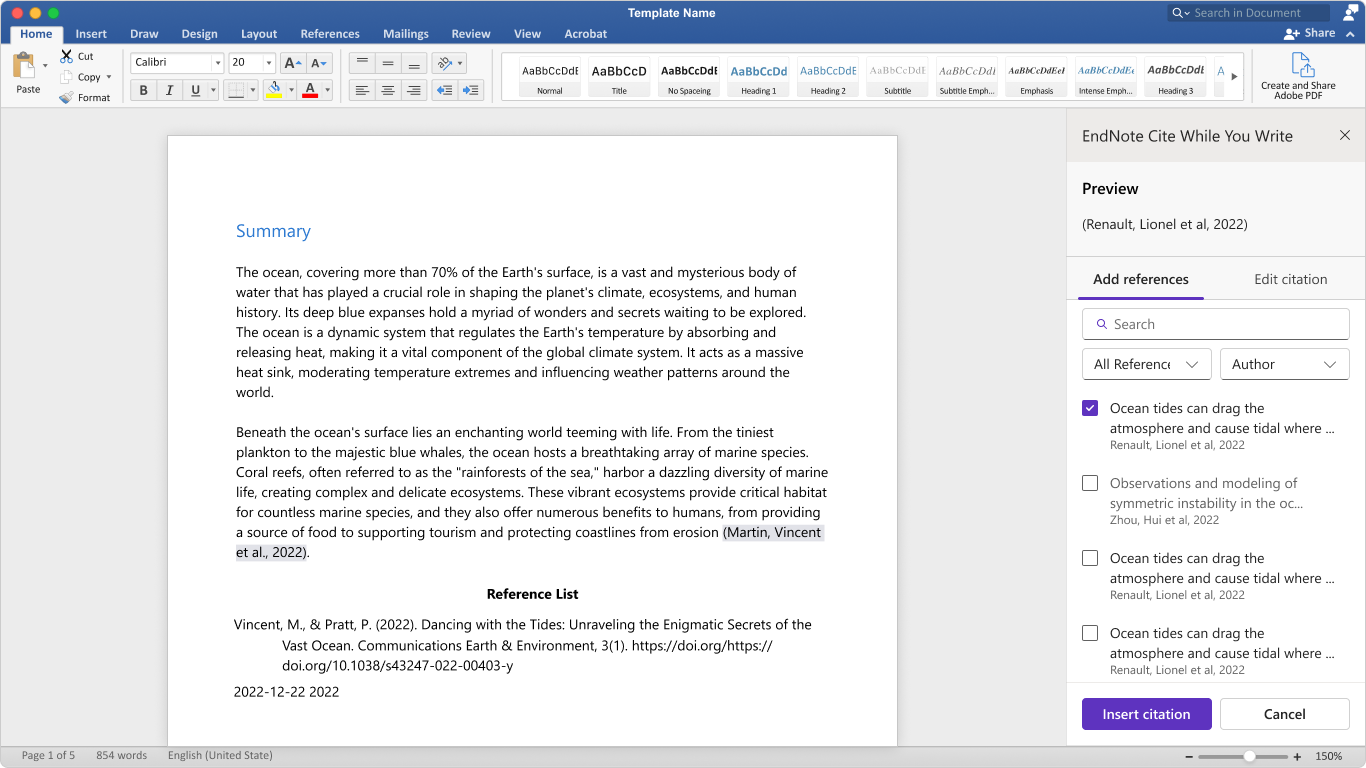Increase the font size
Viewport: 1366px width, 768px height.
[292, 62]
